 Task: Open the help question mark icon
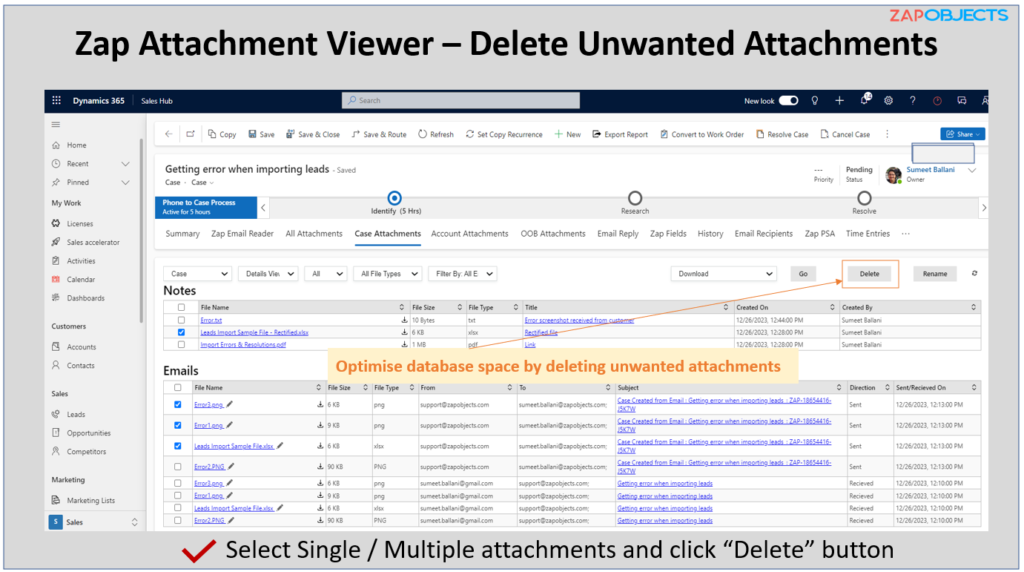pyautogui.click(x=912, y=101)
